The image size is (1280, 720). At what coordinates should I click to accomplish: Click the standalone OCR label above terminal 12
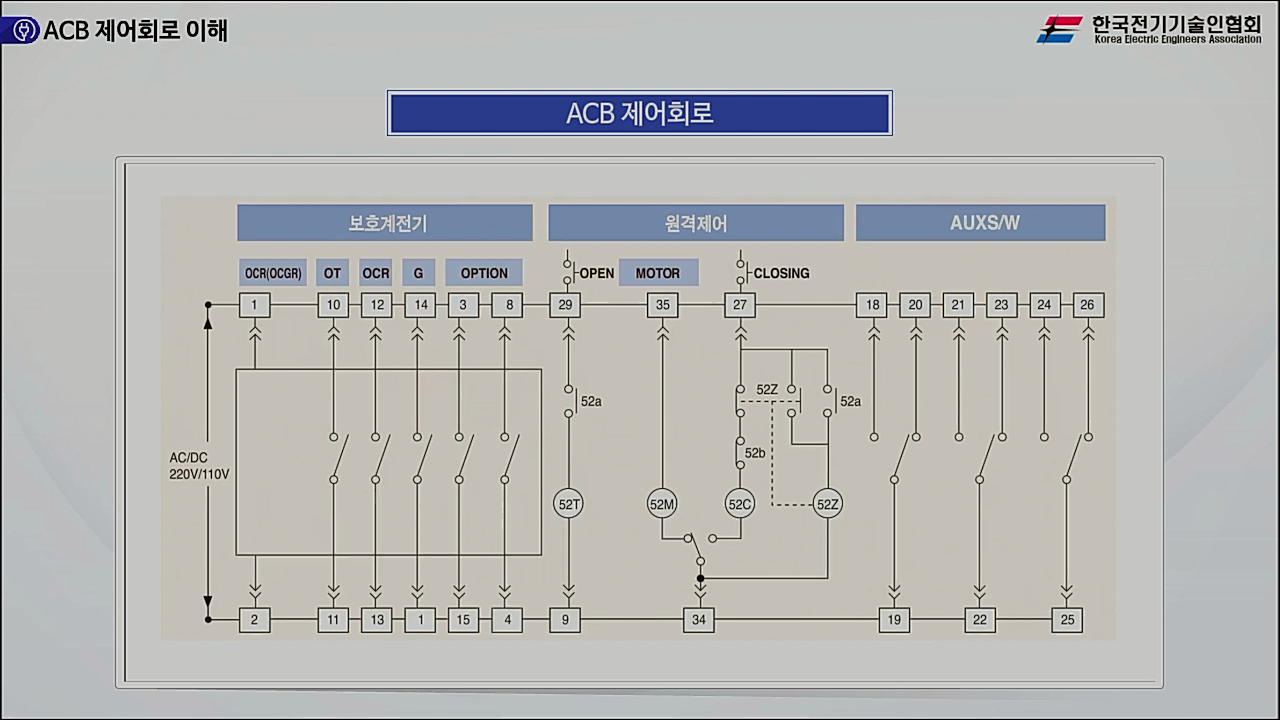376,273
